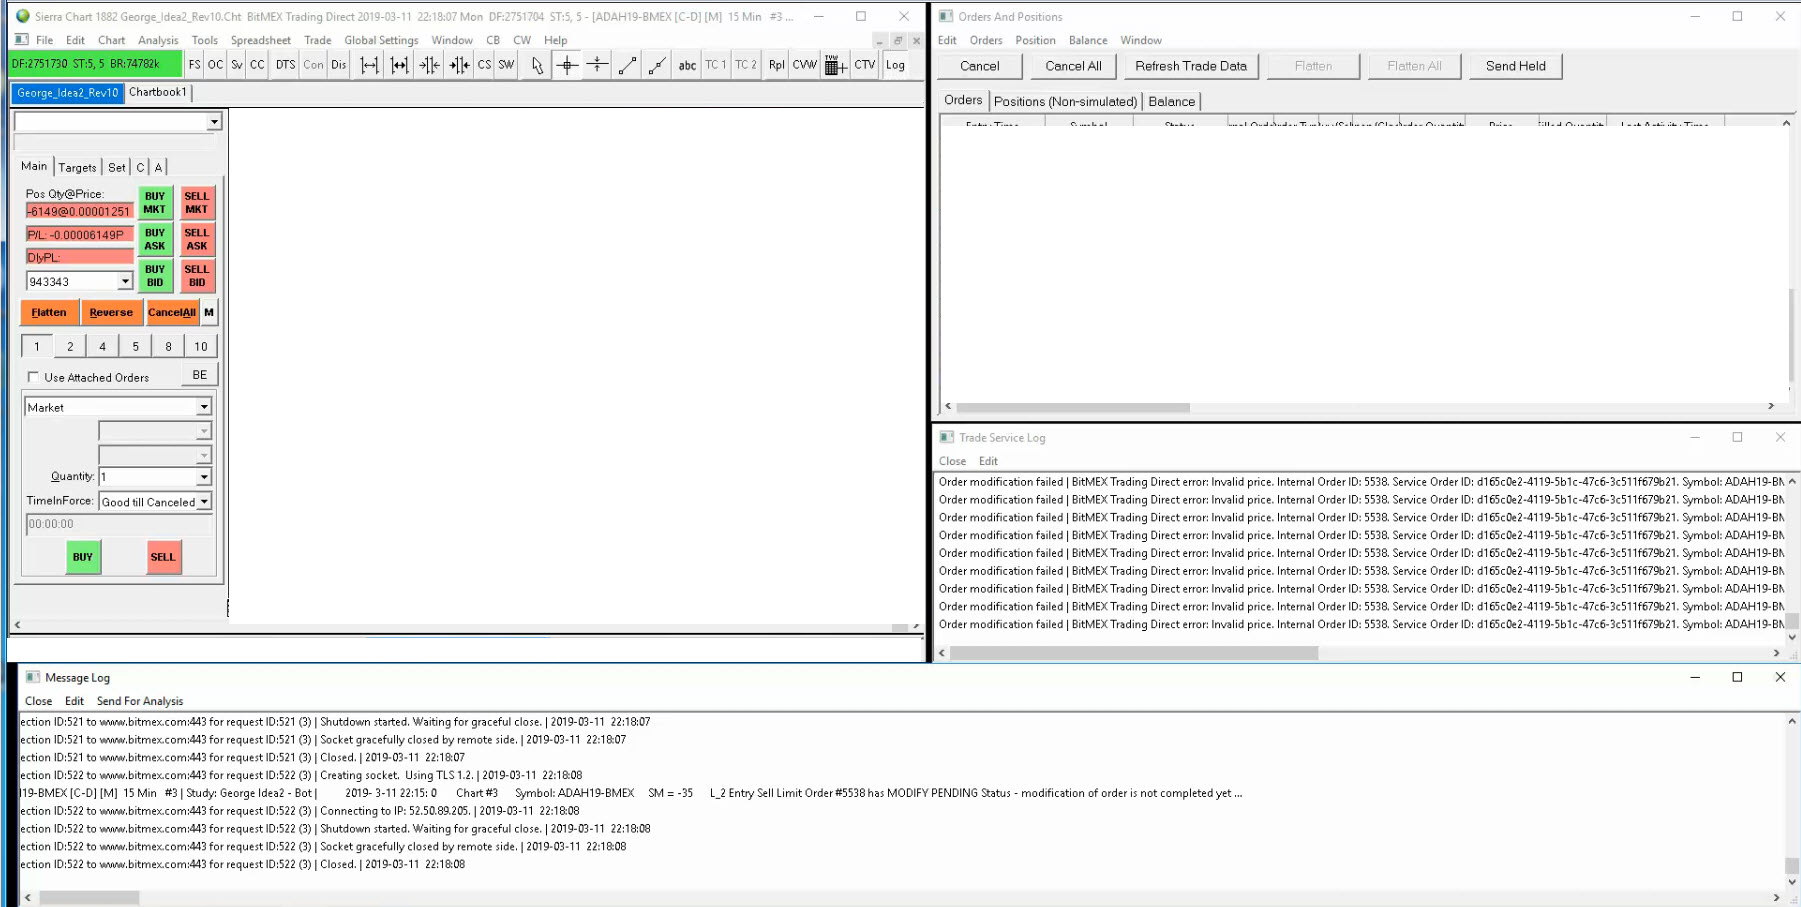This screenshot has height=907, width=1801.
Task: Open the Set tab in trade window
Action: pos(117,167)
